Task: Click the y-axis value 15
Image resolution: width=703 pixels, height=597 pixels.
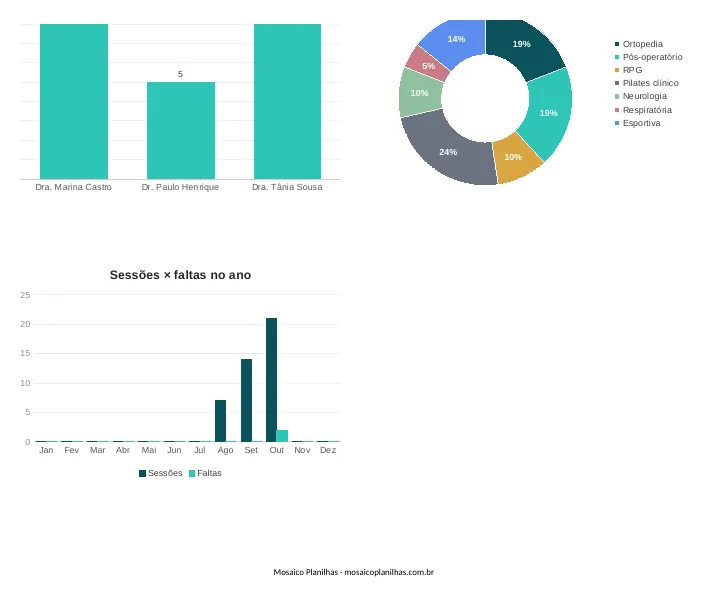Action: coord(25,353)
